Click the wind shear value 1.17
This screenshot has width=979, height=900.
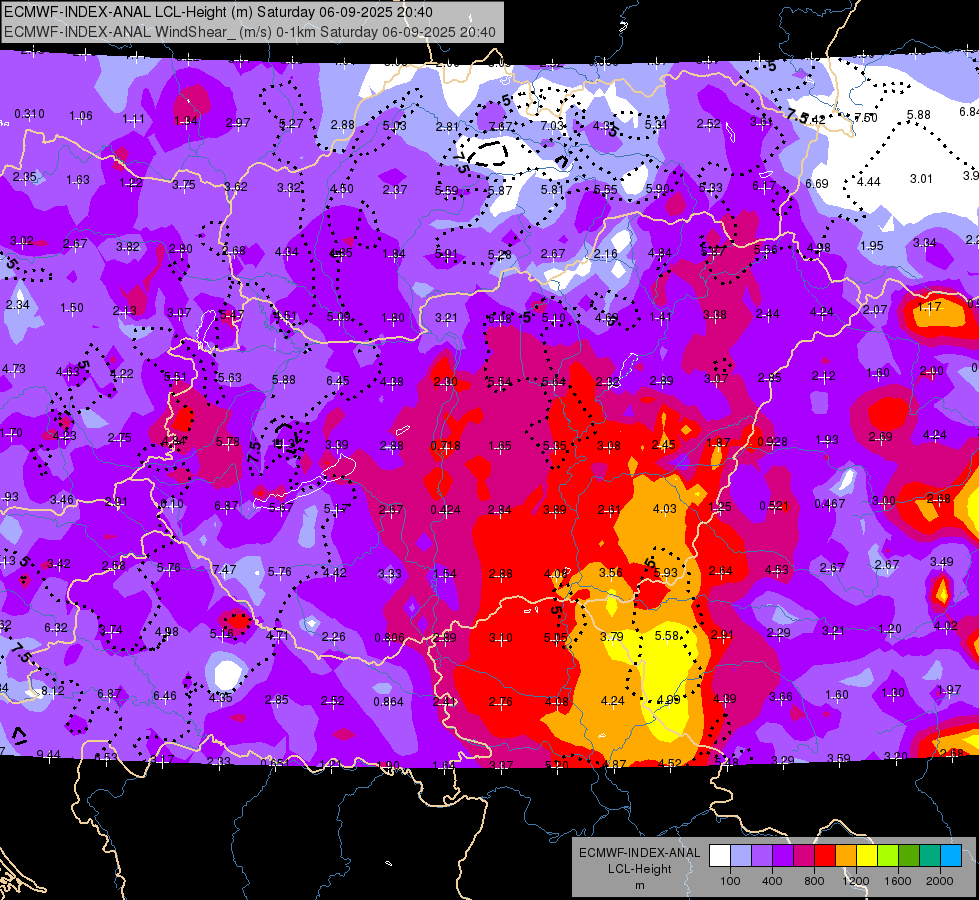click(x=930, y=306)
